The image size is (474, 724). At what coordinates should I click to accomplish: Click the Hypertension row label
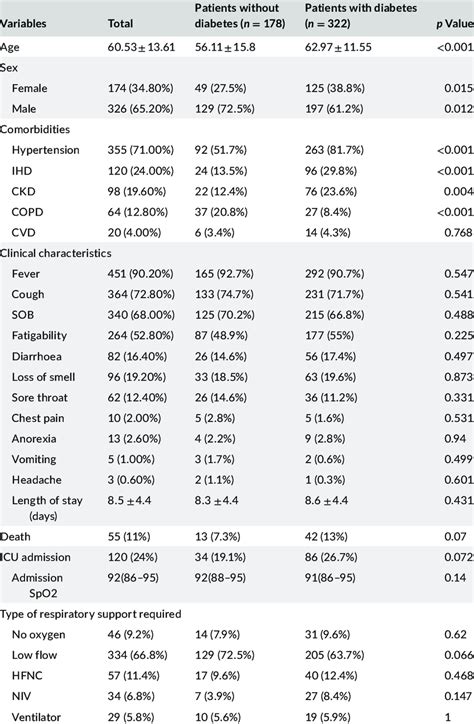(46, 150)
